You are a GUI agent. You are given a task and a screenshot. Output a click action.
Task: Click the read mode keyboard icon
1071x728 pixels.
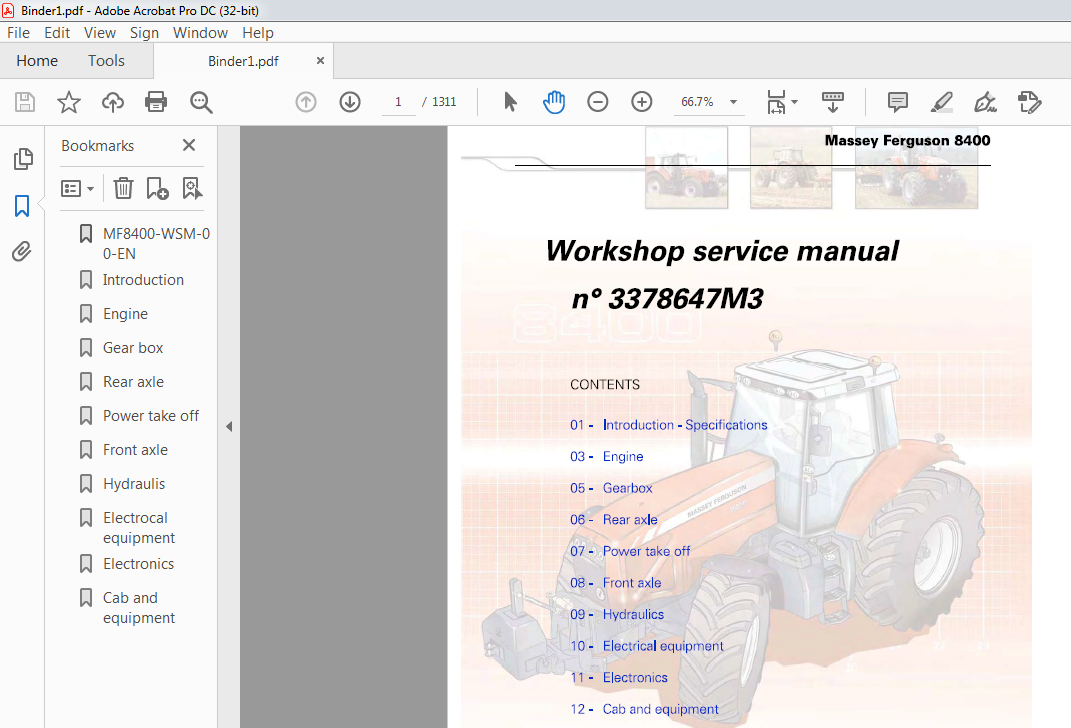tap(833, 102)
